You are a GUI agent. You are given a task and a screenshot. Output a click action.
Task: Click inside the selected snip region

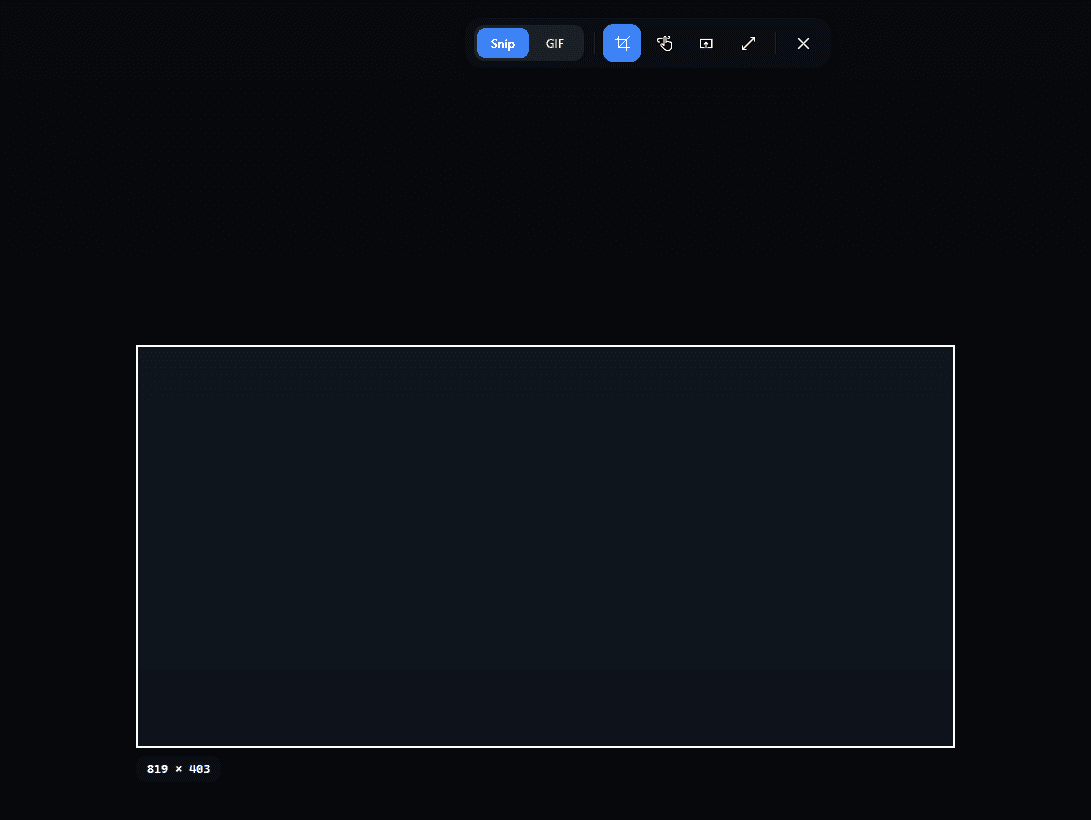click(545, 546)
